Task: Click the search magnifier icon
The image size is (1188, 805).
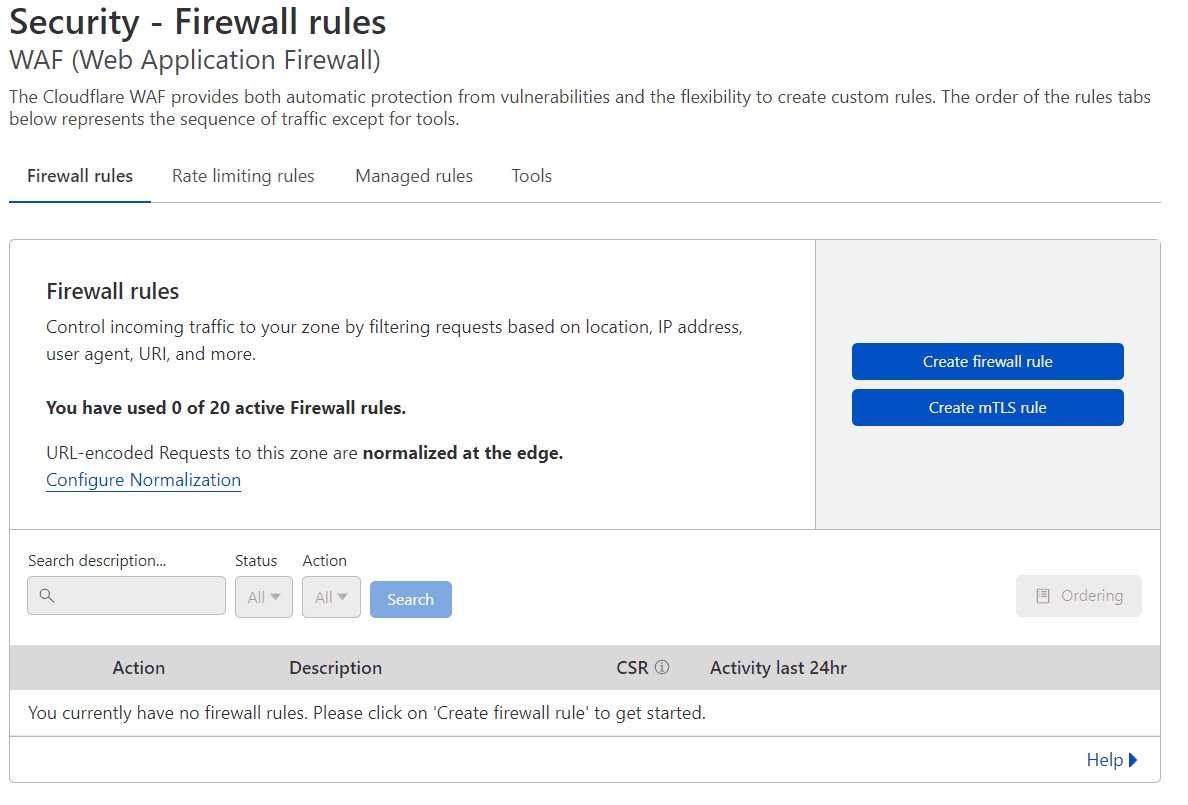Action: (47, 596)
